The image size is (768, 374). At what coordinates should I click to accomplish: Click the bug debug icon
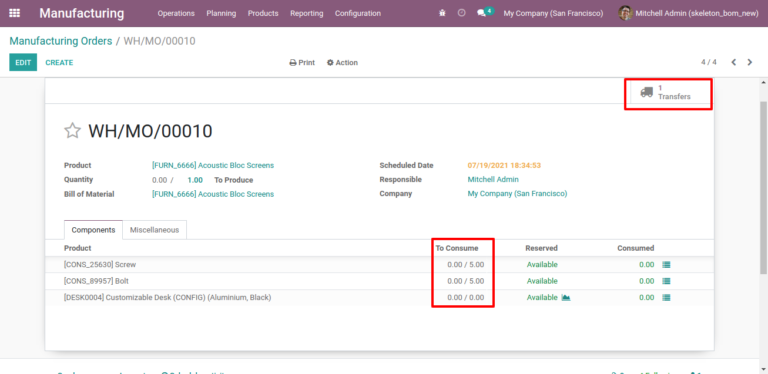(442, 13)
